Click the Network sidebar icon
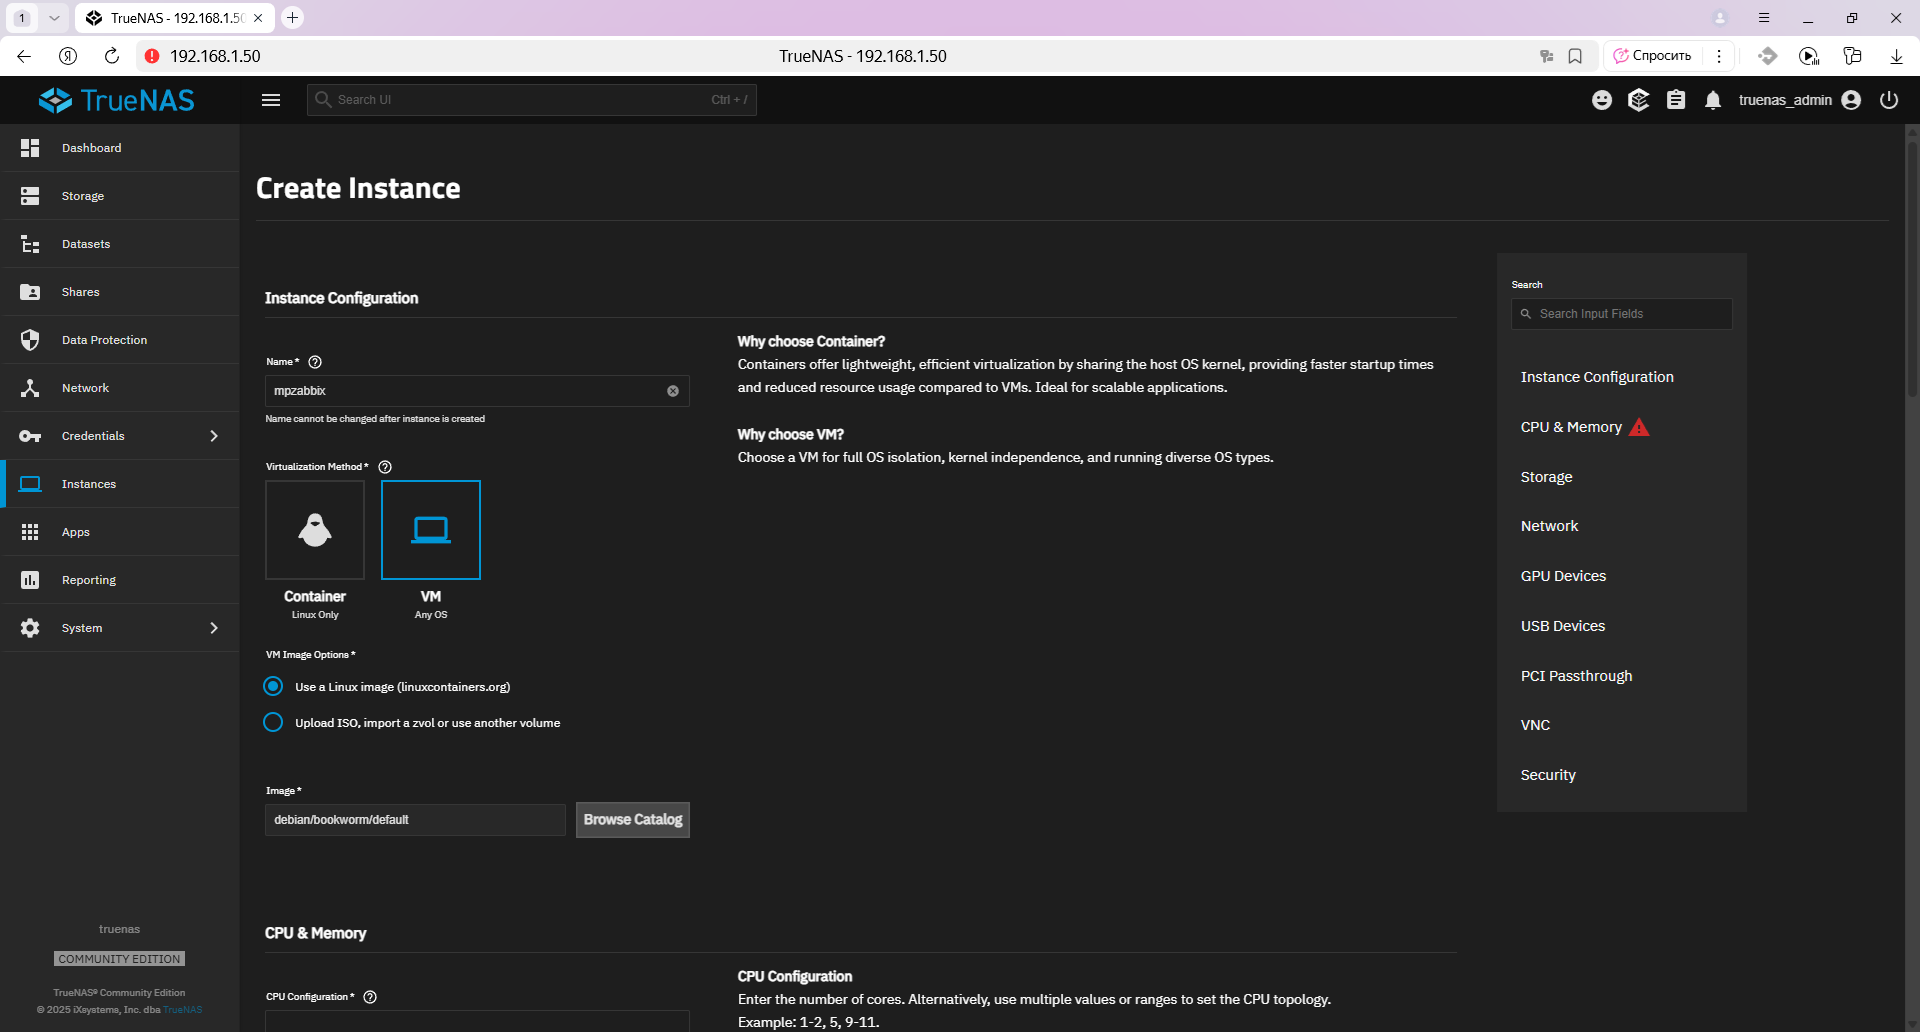The width and height of the screenshot is (1920, 1032). pyautogui.click(x=30, y=388)
